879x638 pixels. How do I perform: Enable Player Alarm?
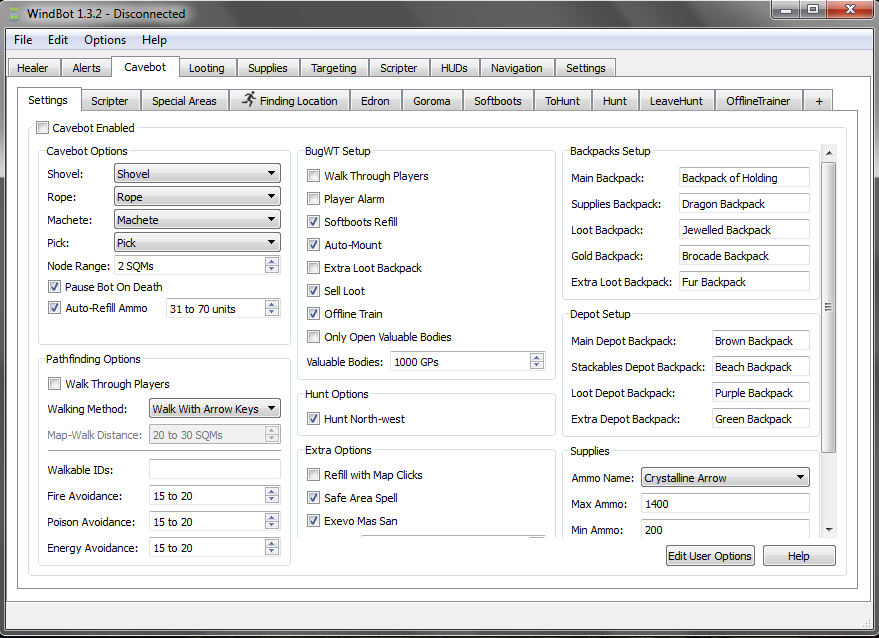(315, 198)
